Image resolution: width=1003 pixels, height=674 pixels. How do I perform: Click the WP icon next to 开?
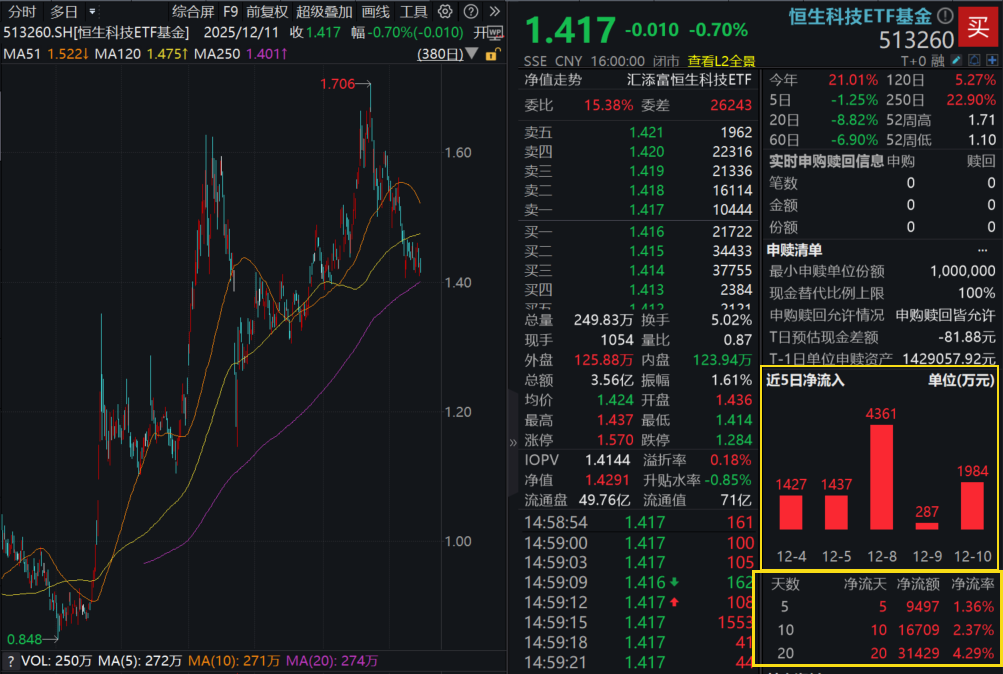point(496,32)
